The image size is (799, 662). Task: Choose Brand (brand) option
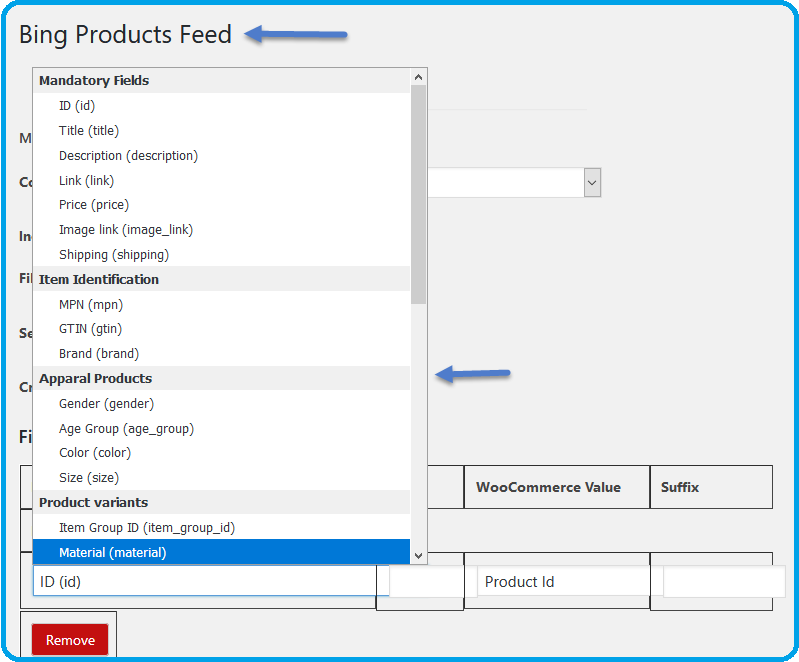[x=221, y=354]
